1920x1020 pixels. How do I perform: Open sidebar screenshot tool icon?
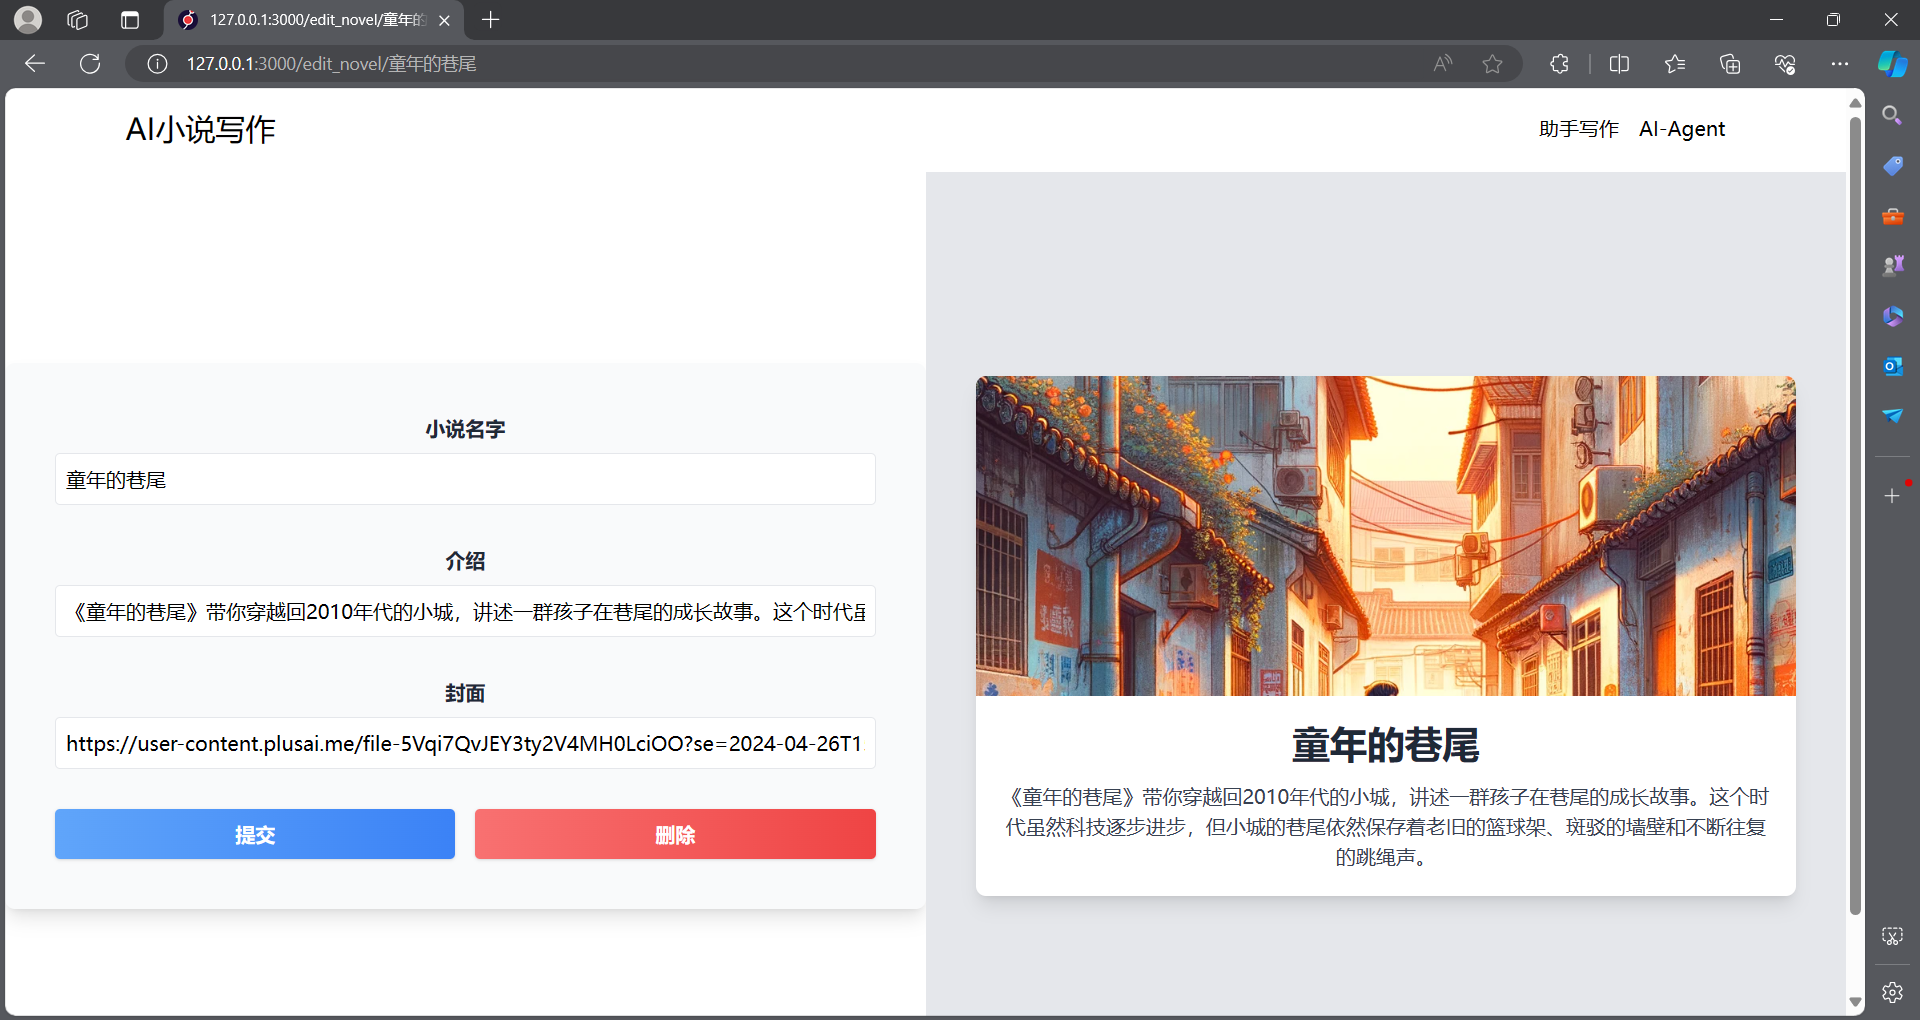pyautogui.click(x=1892, y=936)
